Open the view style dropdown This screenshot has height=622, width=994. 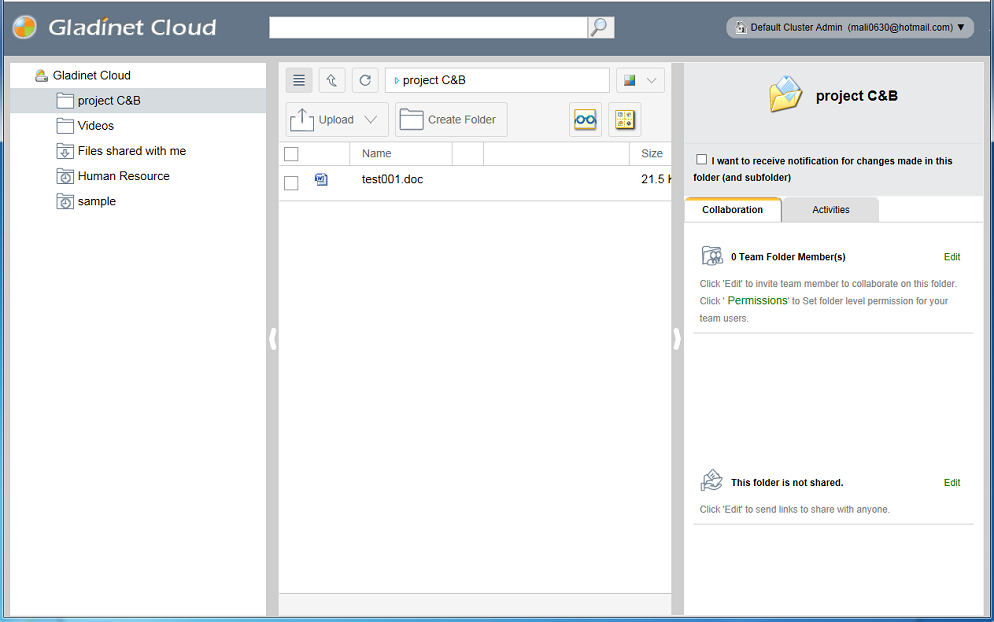point(640,81)
